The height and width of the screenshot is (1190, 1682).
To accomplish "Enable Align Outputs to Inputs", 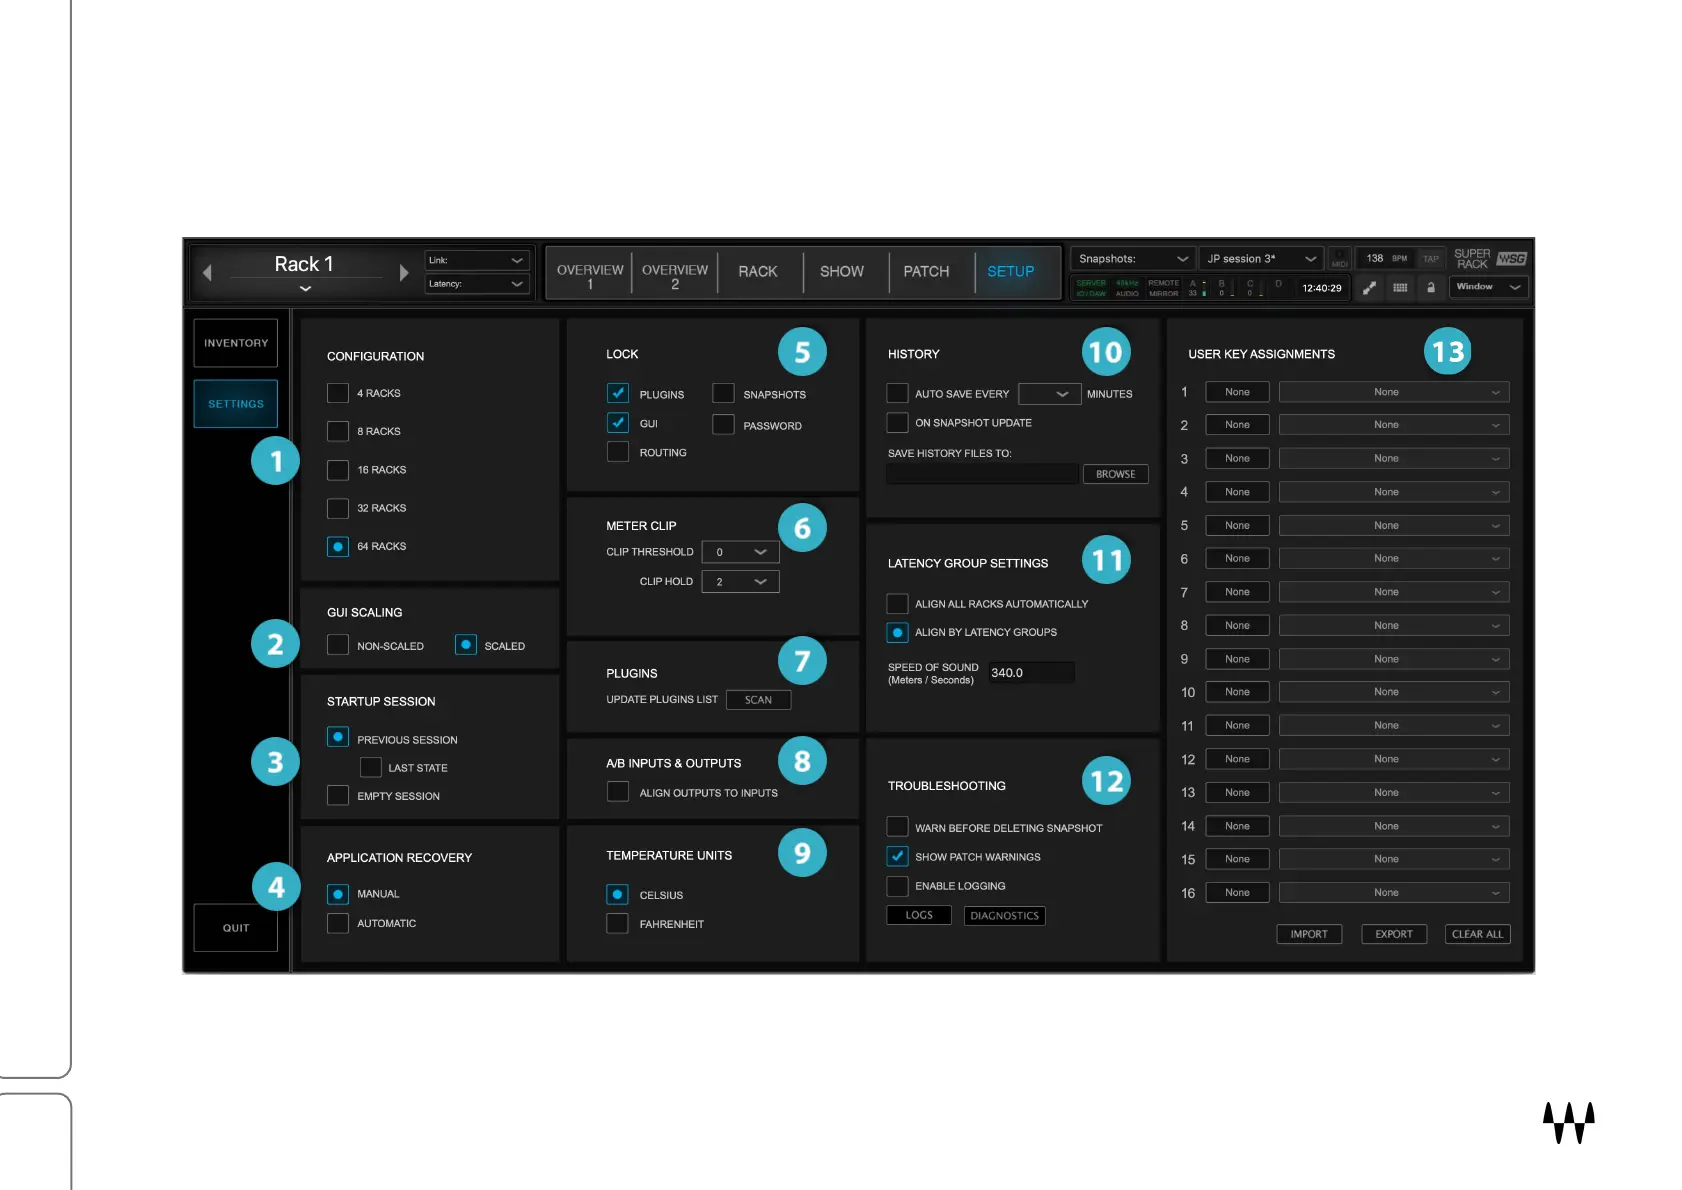I will coord(618,792).
